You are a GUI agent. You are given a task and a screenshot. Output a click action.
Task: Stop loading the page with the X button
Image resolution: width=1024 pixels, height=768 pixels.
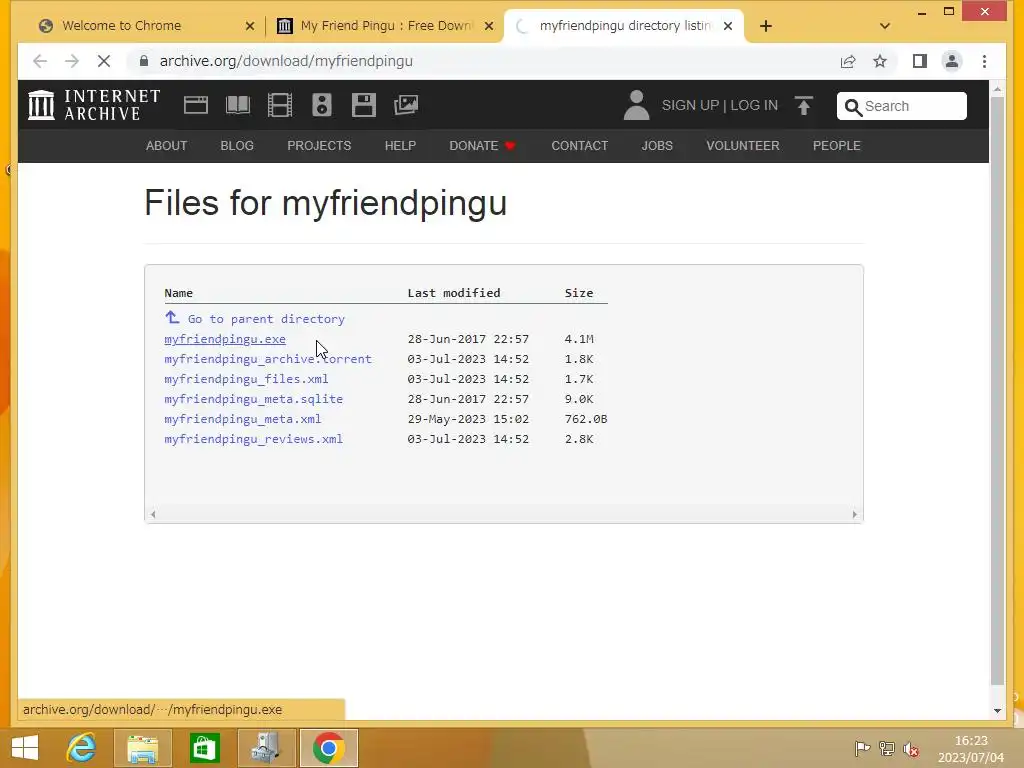(104, 61)
